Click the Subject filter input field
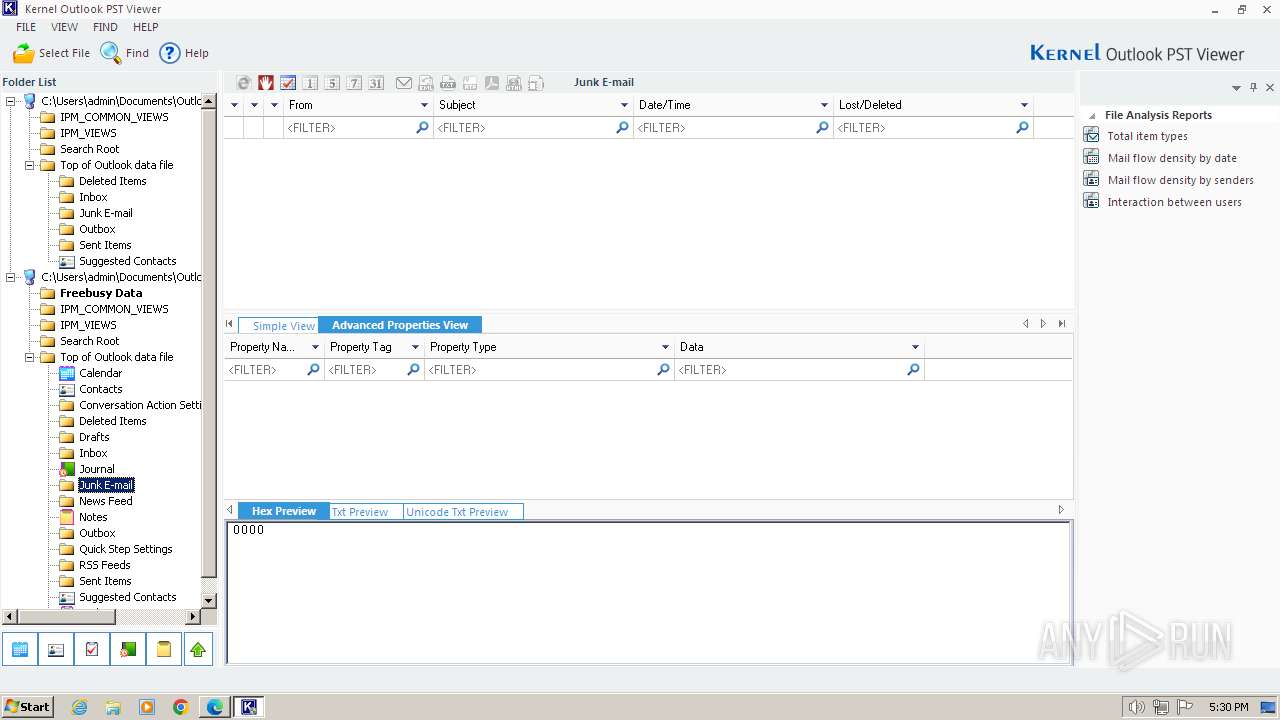 [x=533, y=128]
